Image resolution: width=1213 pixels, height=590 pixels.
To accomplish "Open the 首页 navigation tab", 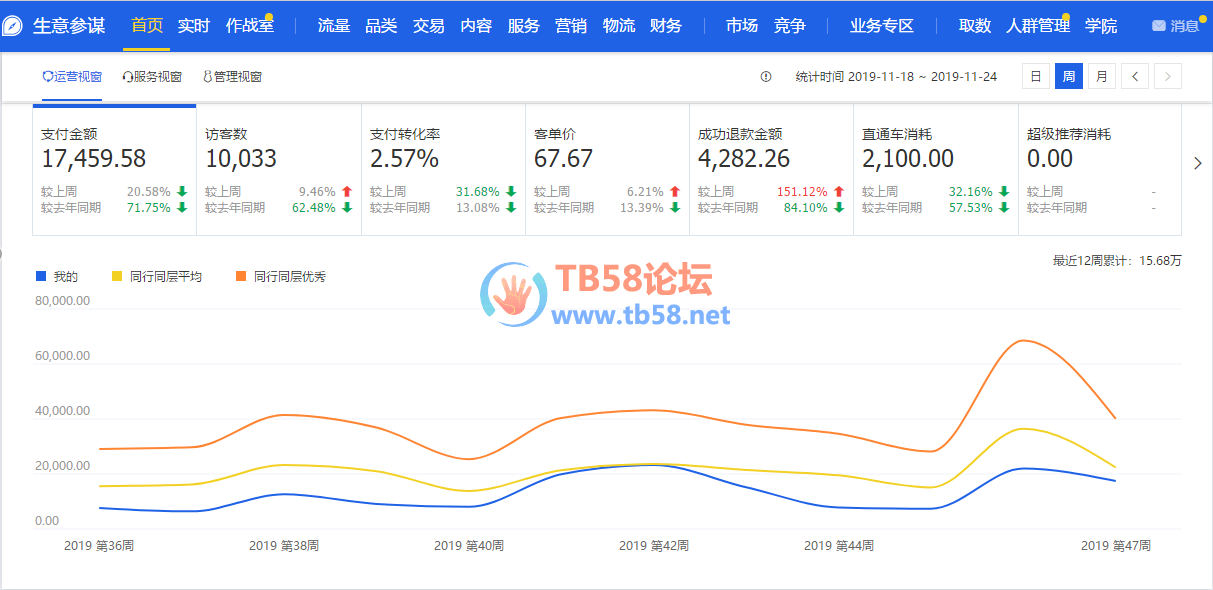I will 147,26.
